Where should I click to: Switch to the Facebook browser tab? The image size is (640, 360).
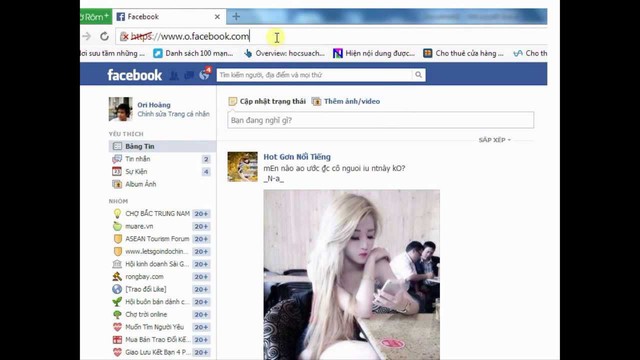(x=169, y=17)
